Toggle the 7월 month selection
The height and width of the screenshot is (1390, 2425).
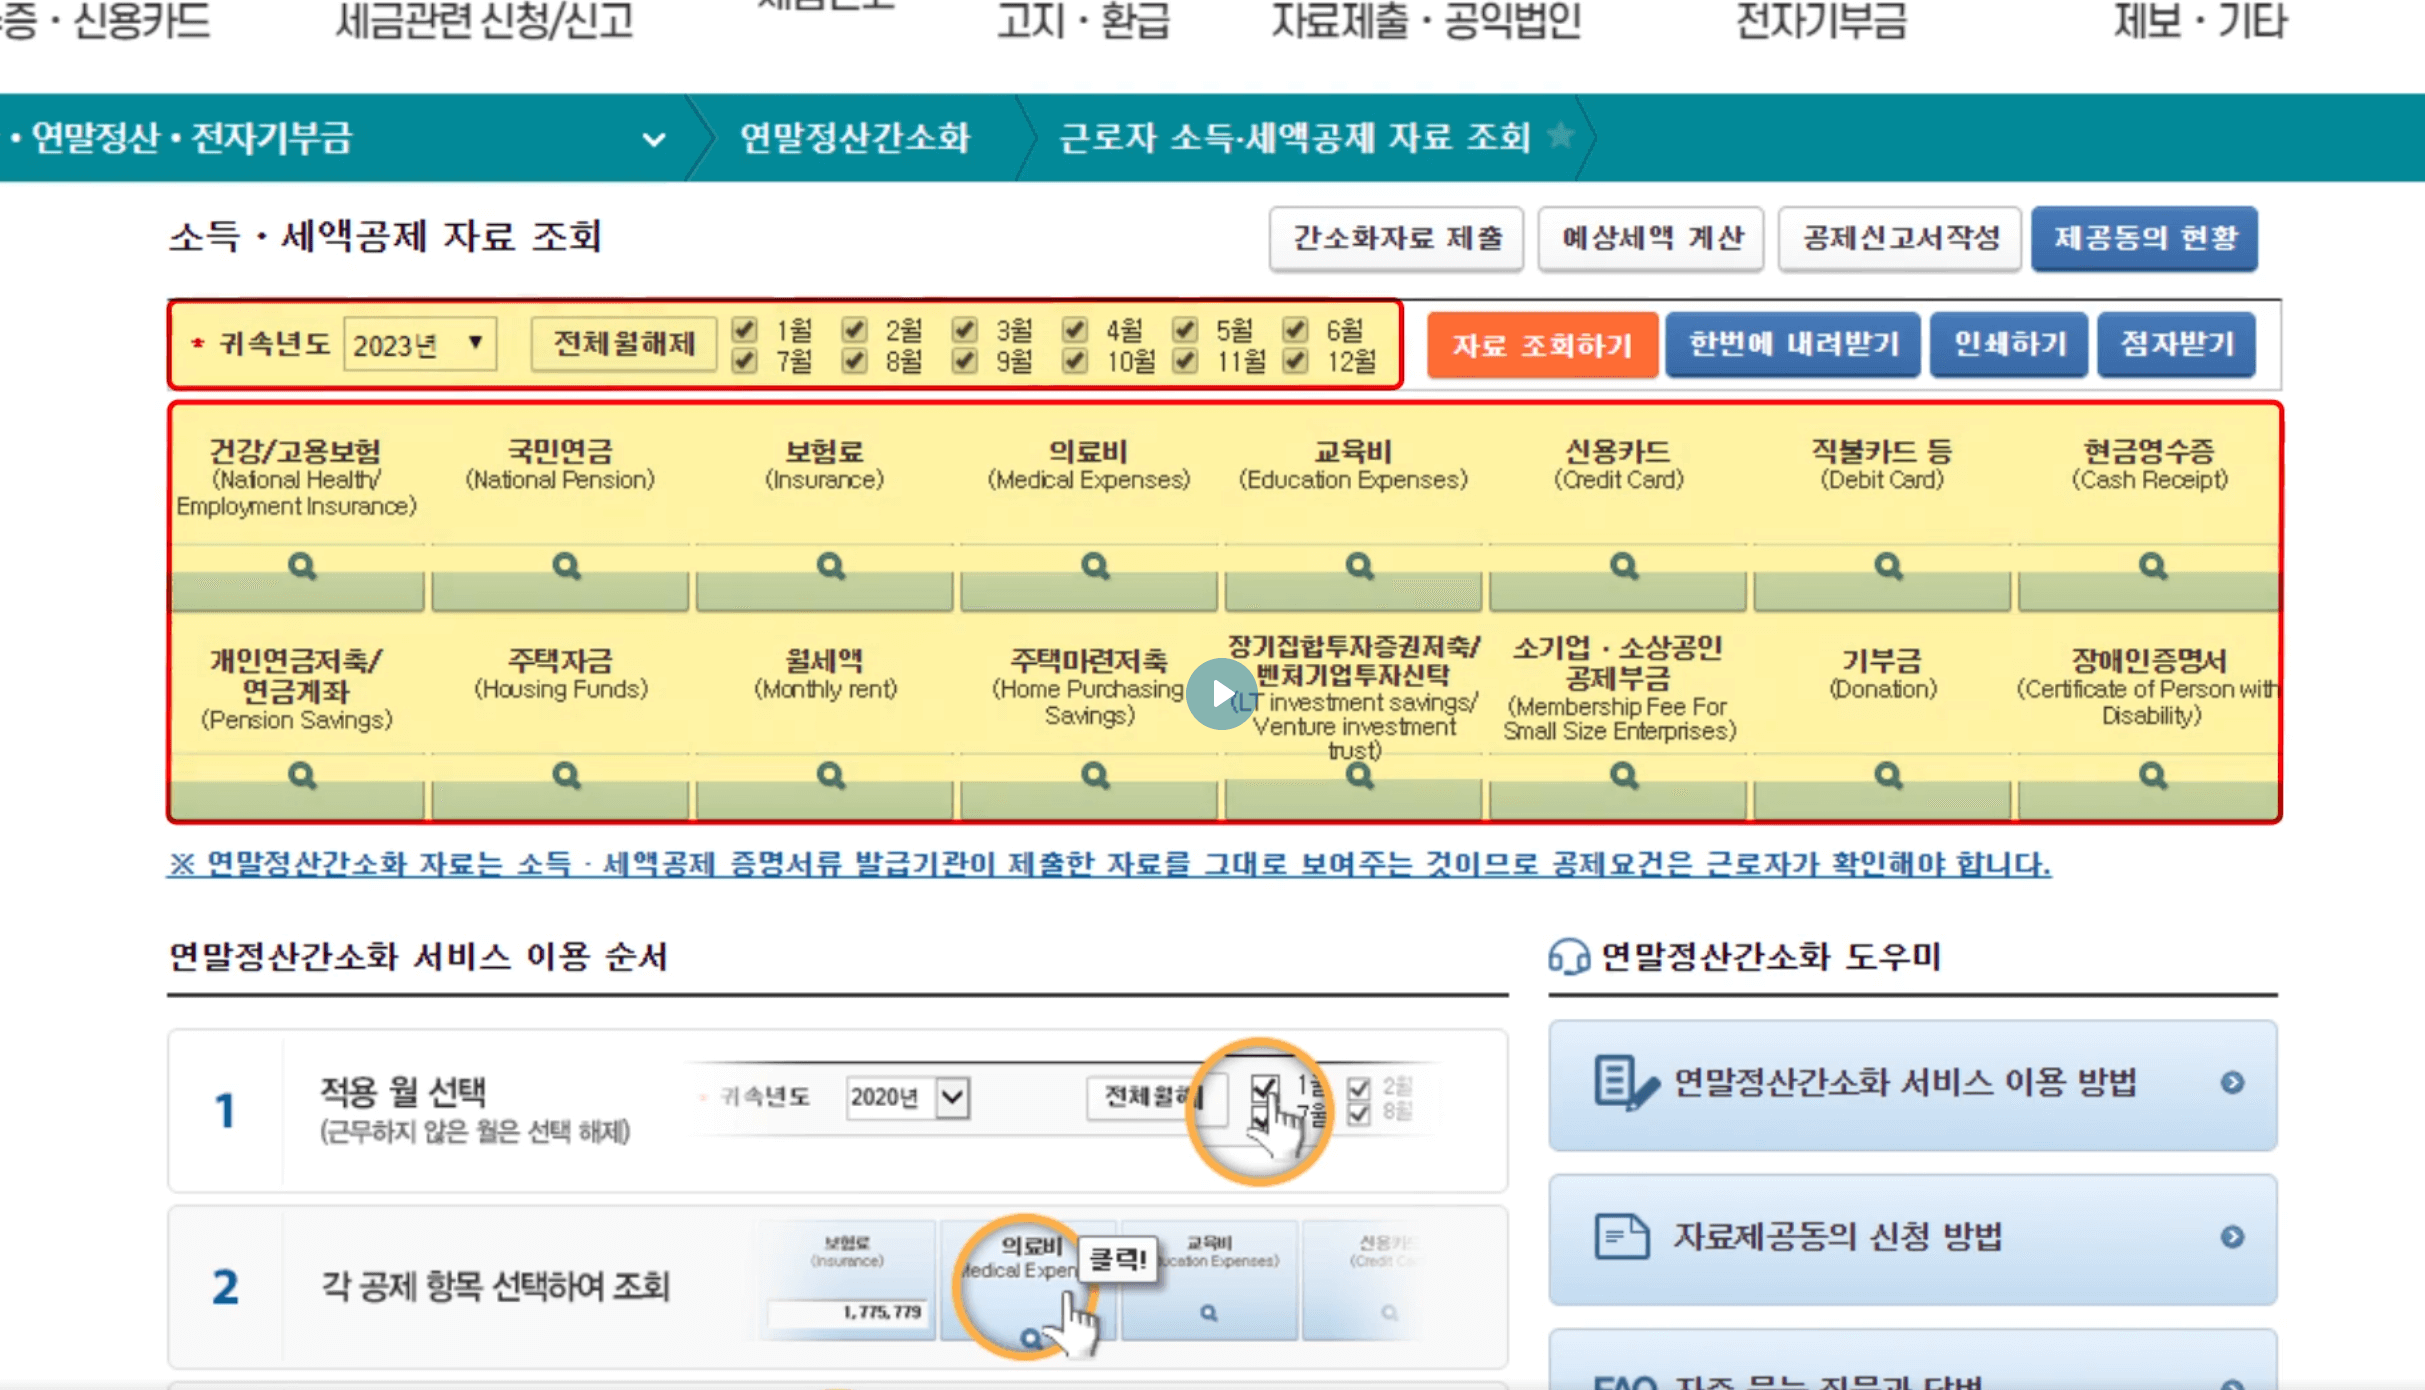click(x=743, y=362)
